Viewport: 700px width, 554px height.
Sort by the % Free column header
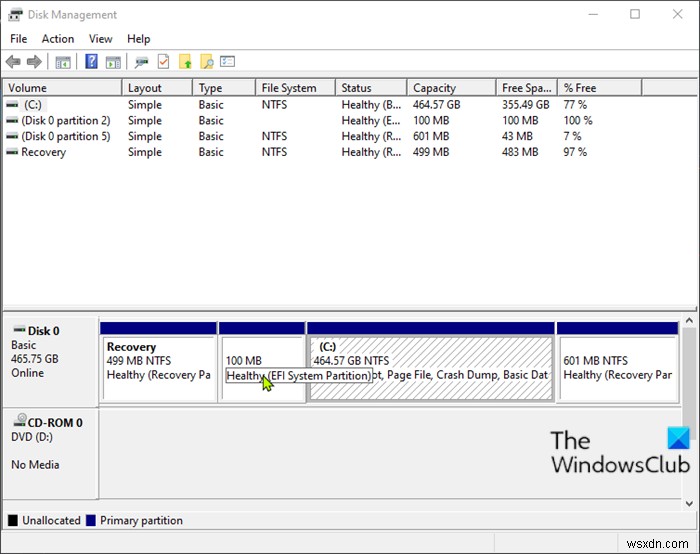coord(600,88)
